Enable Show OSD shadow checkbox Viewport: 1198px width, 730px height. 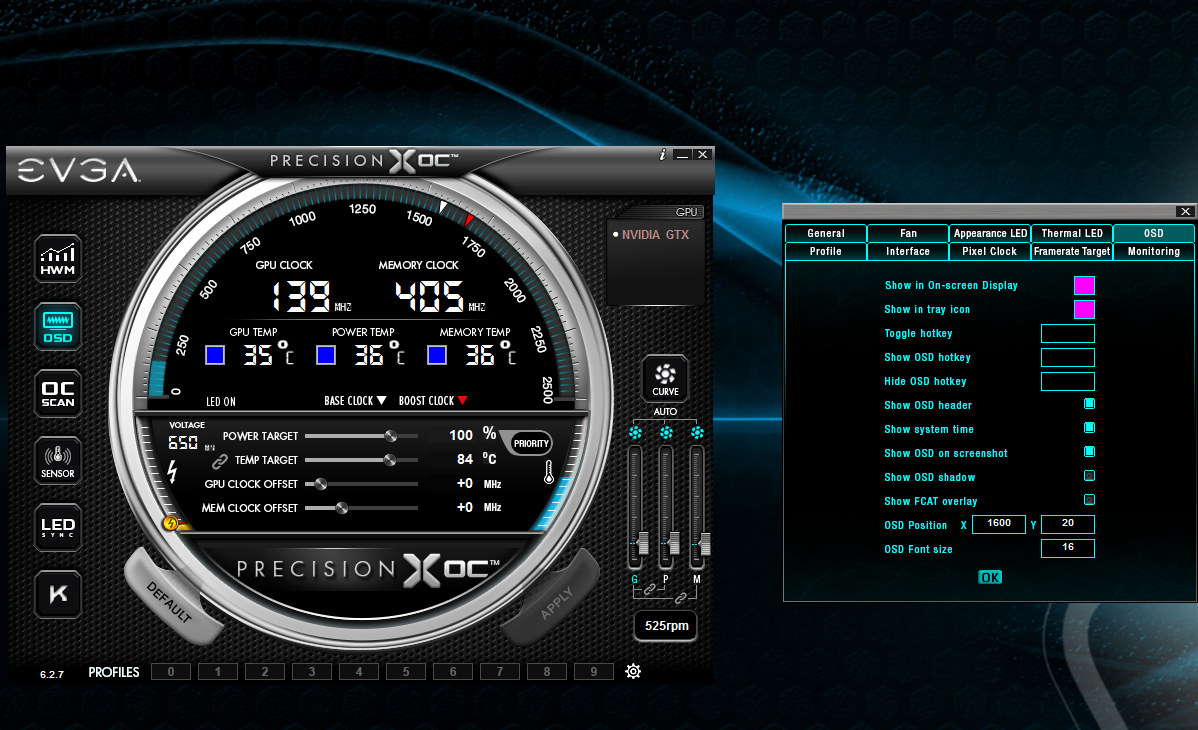(1090, 475)
